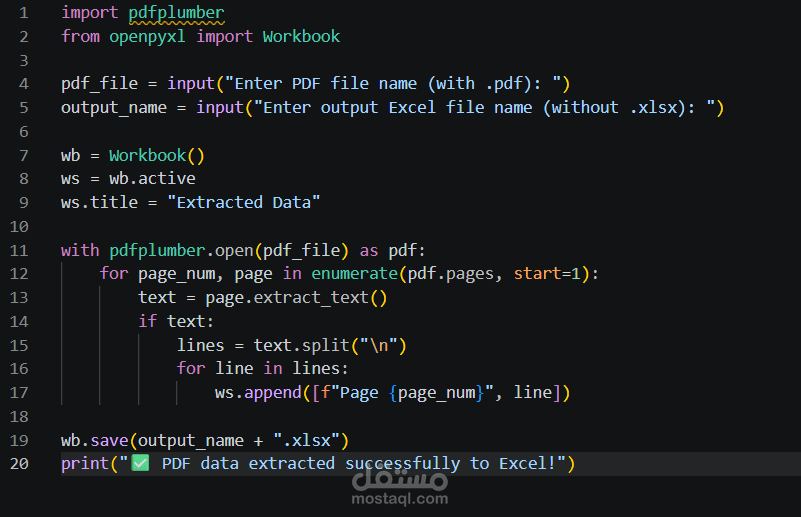Click 'start=1' argument

coord(547,274)
